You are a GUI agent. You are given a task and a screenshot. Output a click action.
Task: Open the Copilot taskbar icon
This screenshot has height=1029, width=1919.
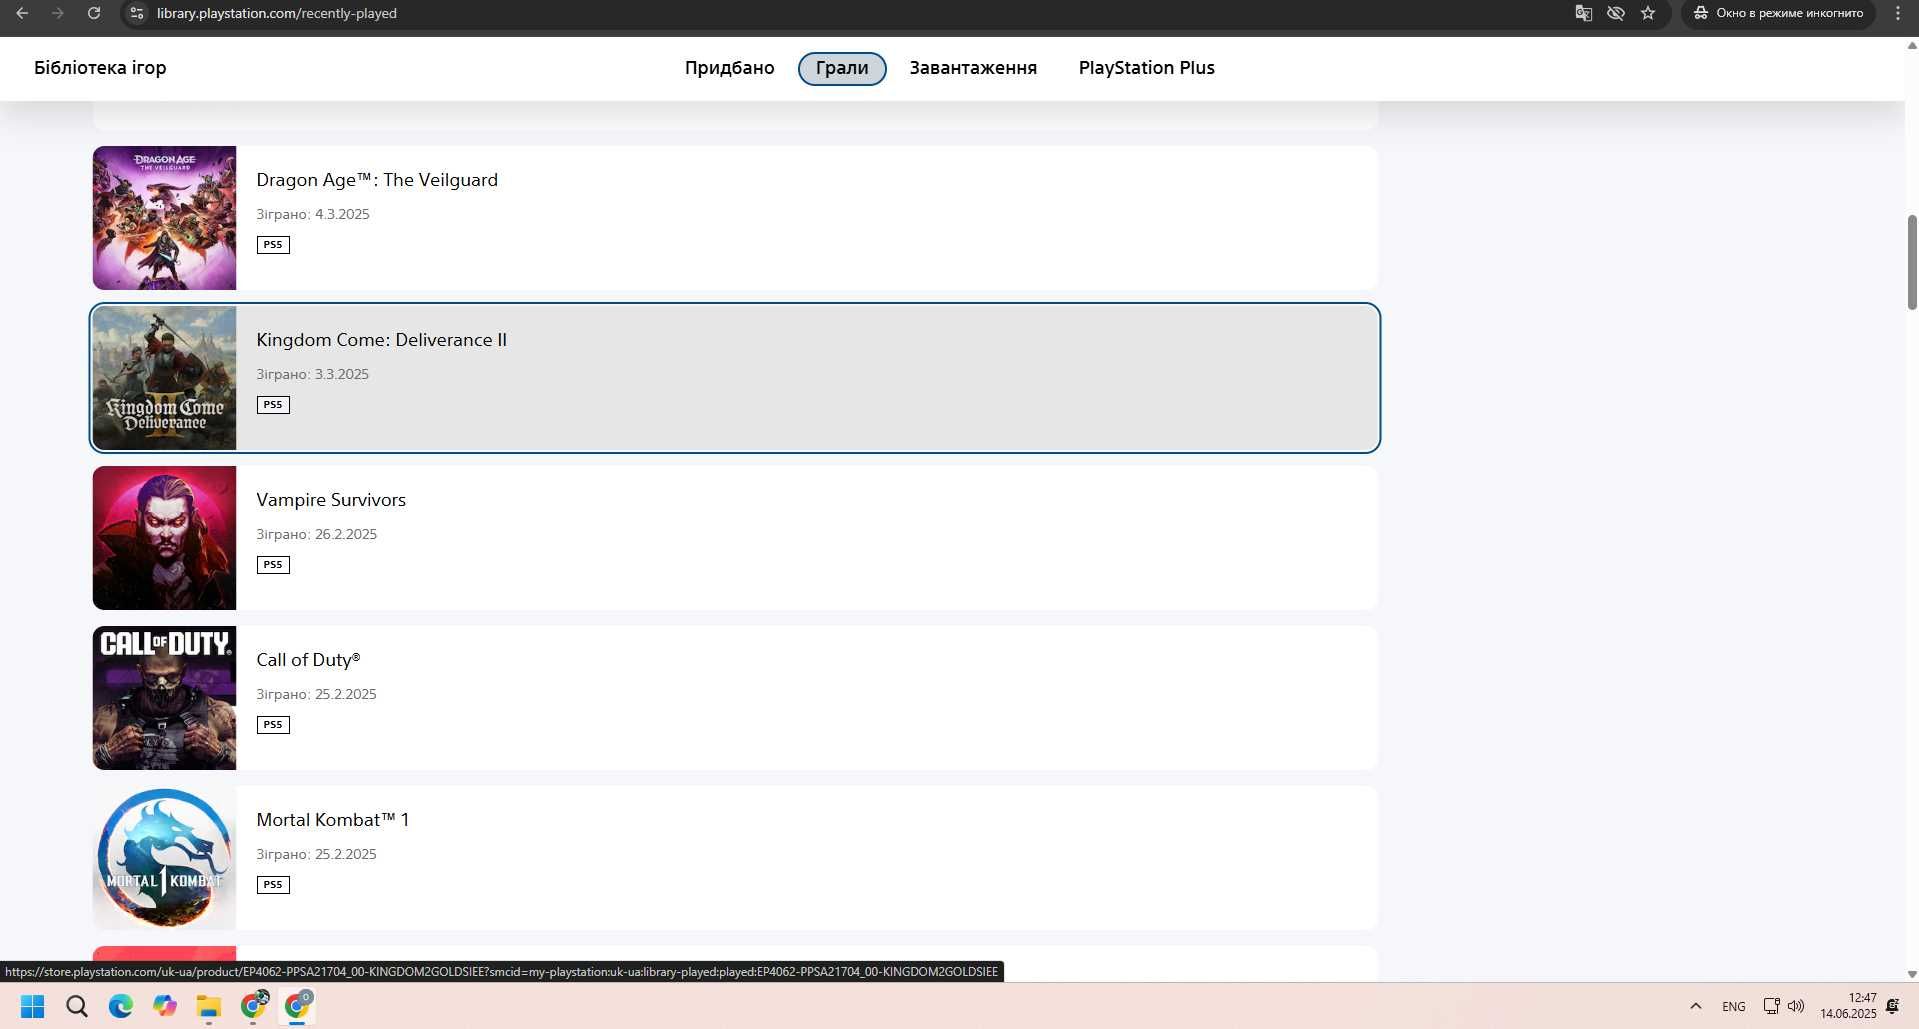coord(165,1006)
